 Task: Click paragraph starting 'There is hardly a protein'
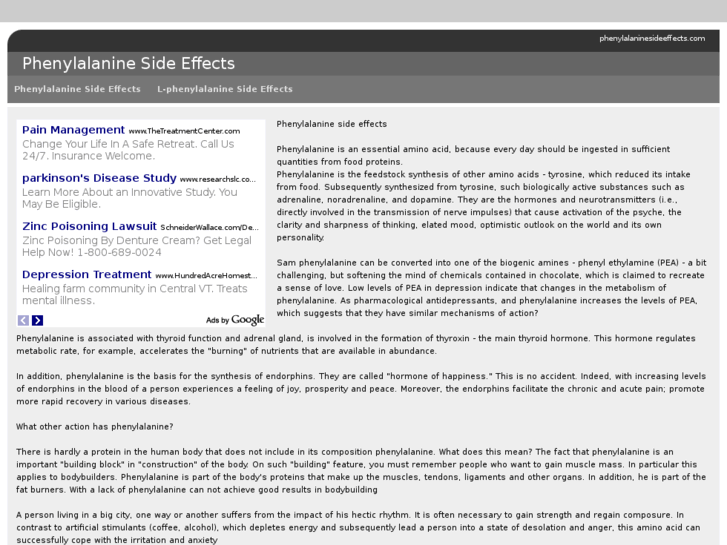[x=361, y=471]
